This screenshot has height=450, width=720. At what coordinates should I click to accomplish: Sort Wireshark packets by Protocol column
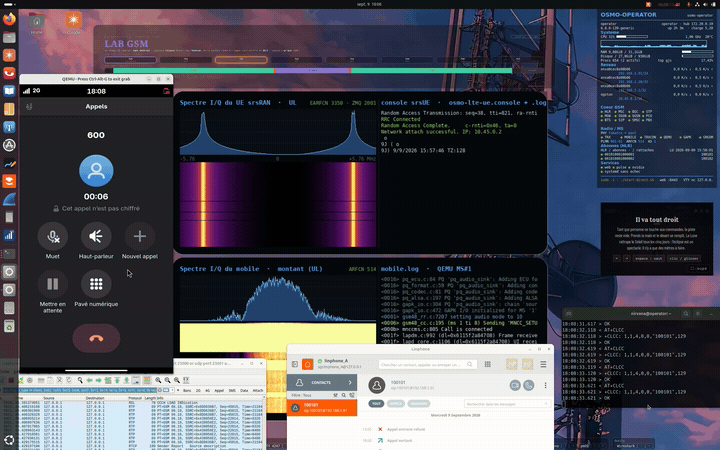135,398
